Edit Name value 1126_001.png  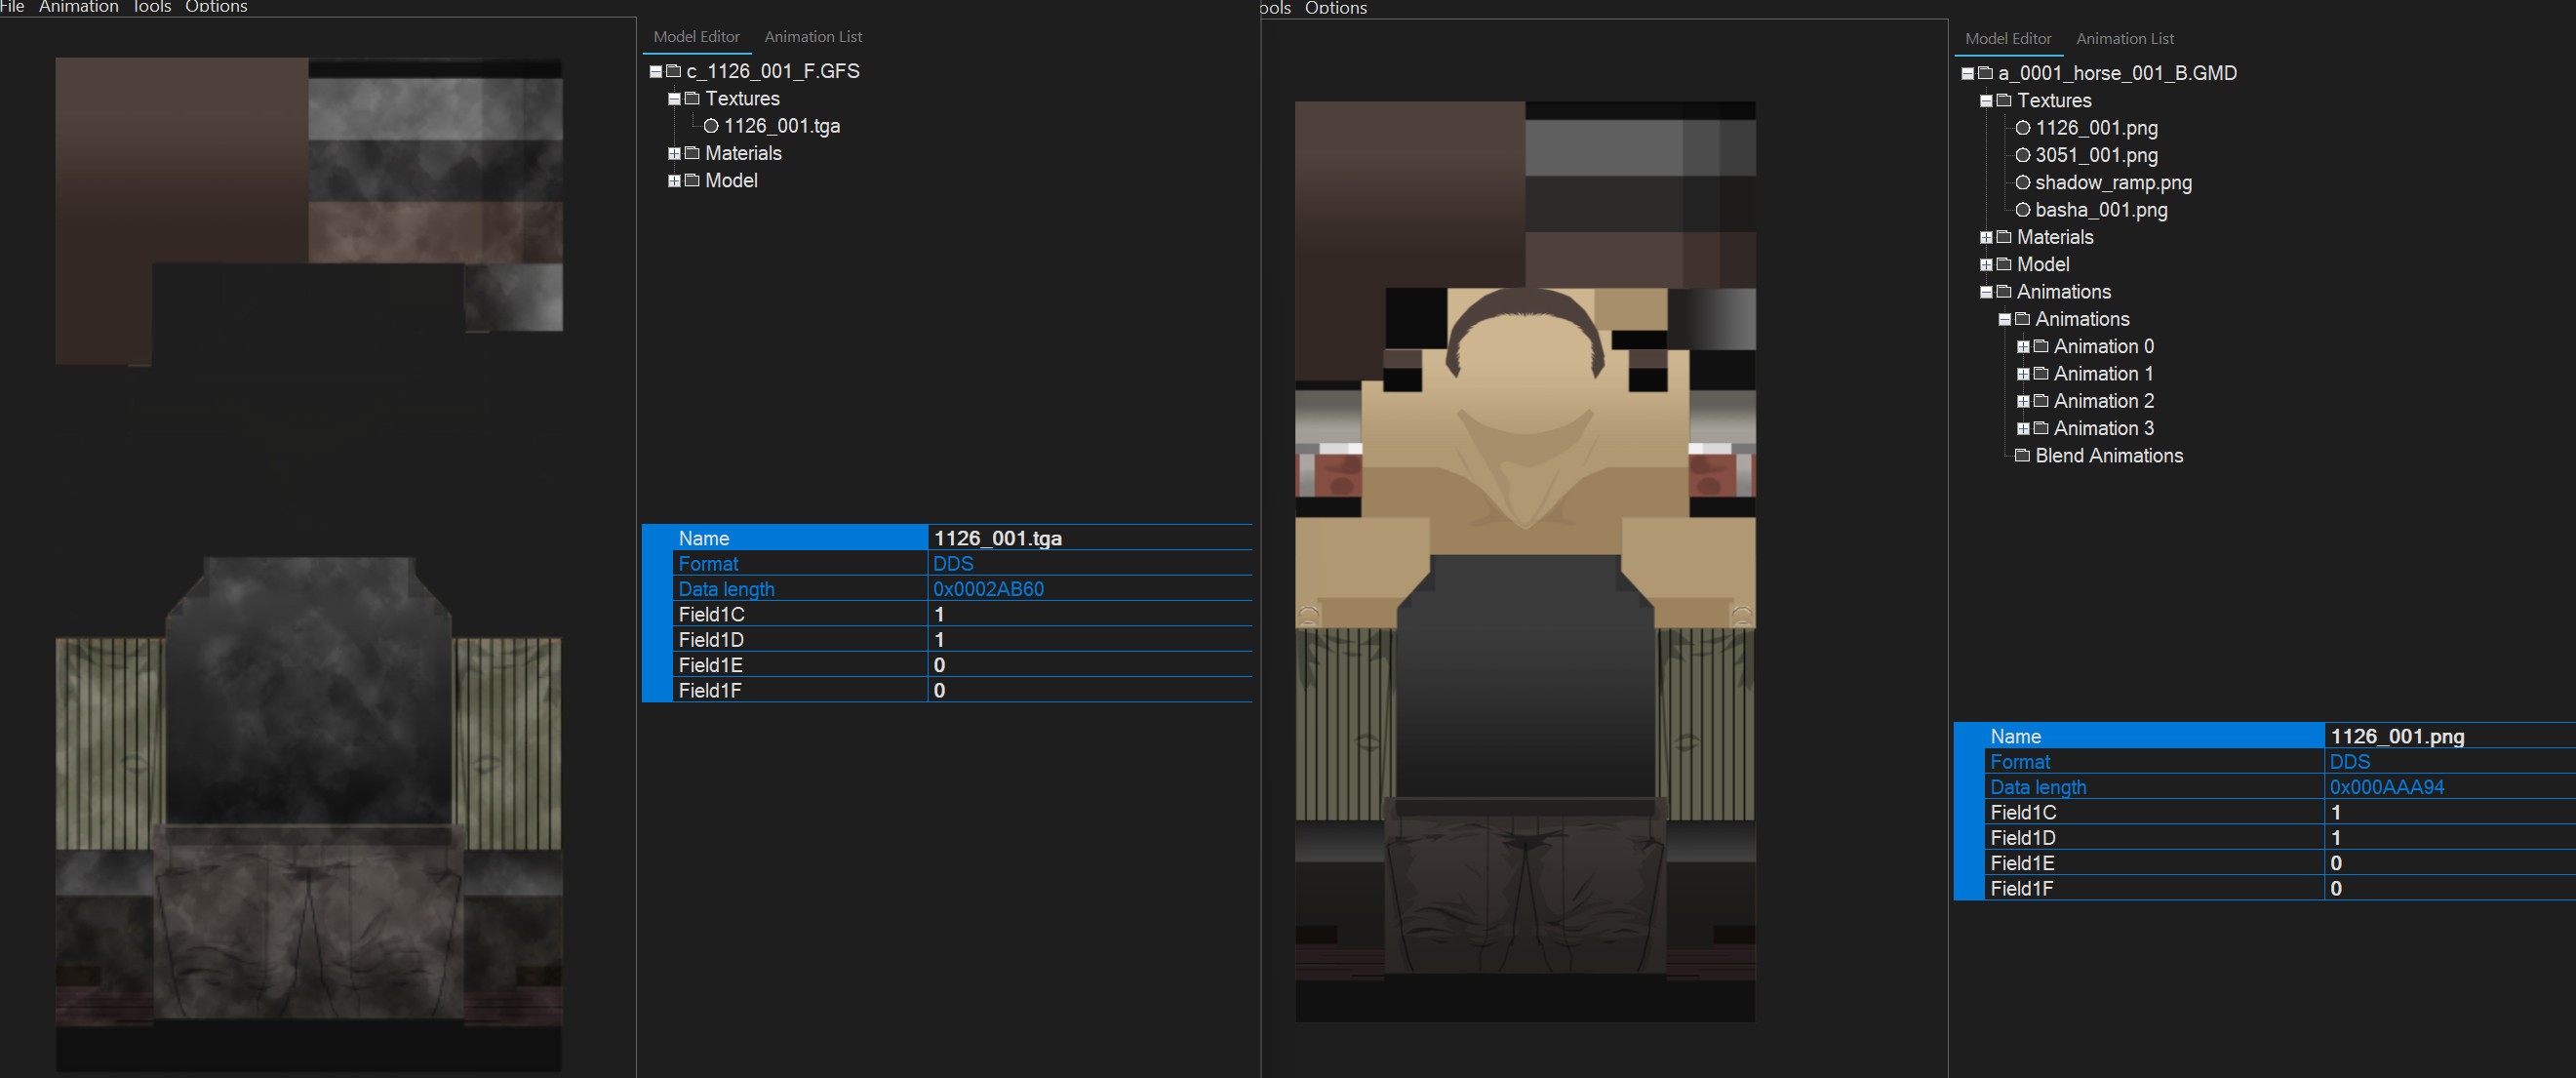[2450, 736]
